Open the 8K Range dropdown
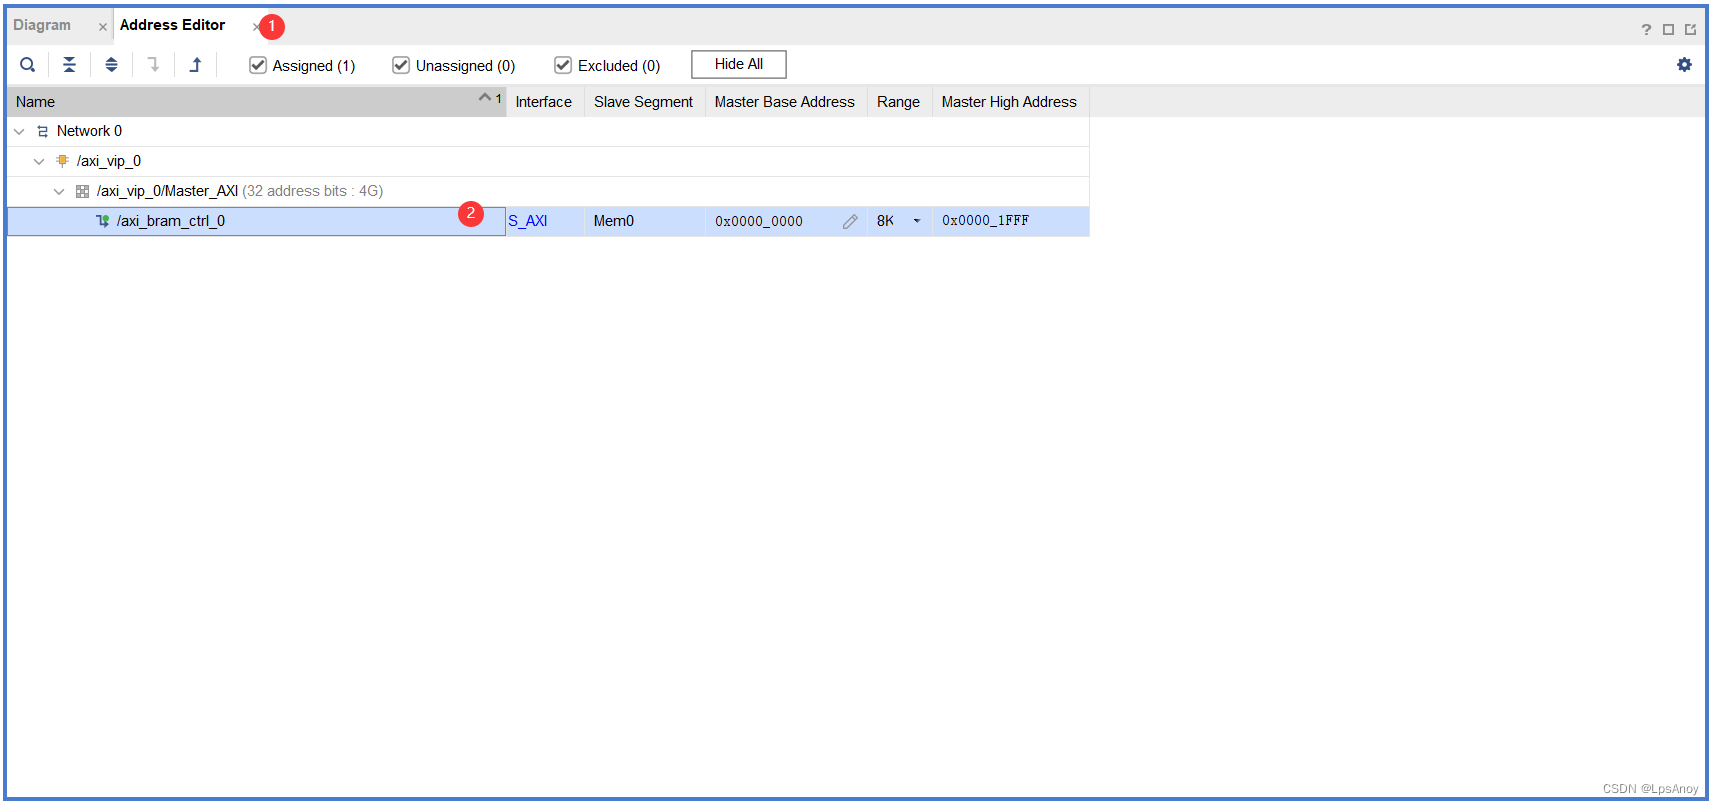The height and width of the screenshot is (805, 1714). (x=916, y=221)
